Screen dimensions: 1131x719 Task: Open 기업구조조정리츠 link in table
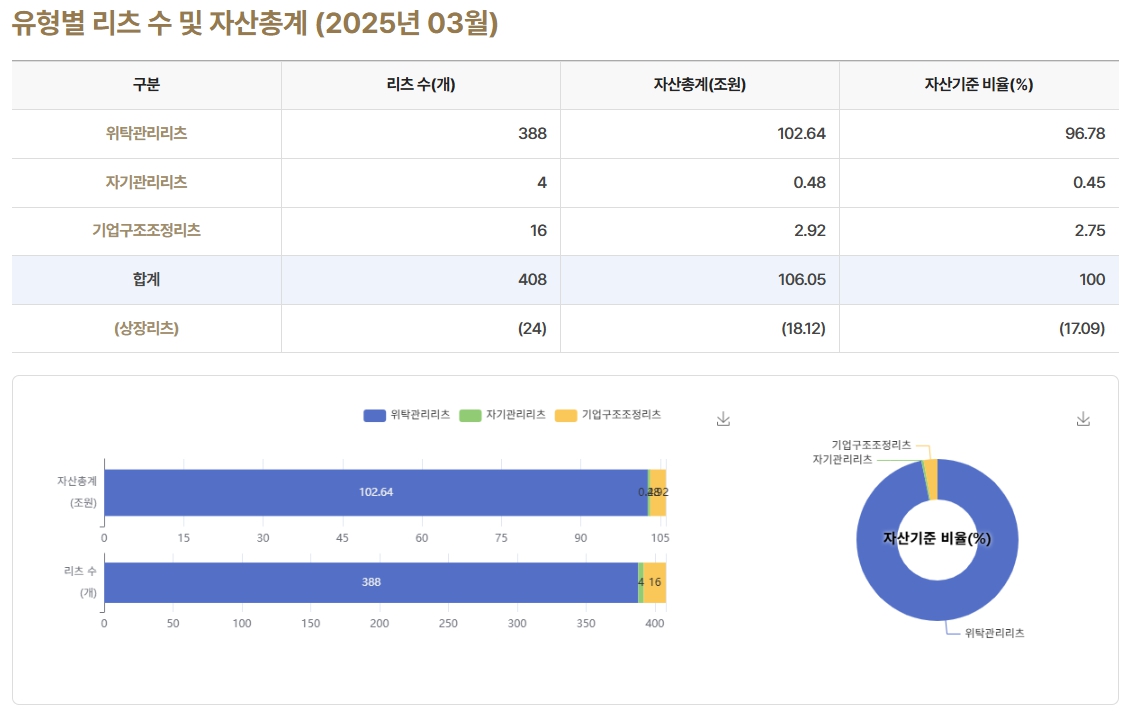146,230
